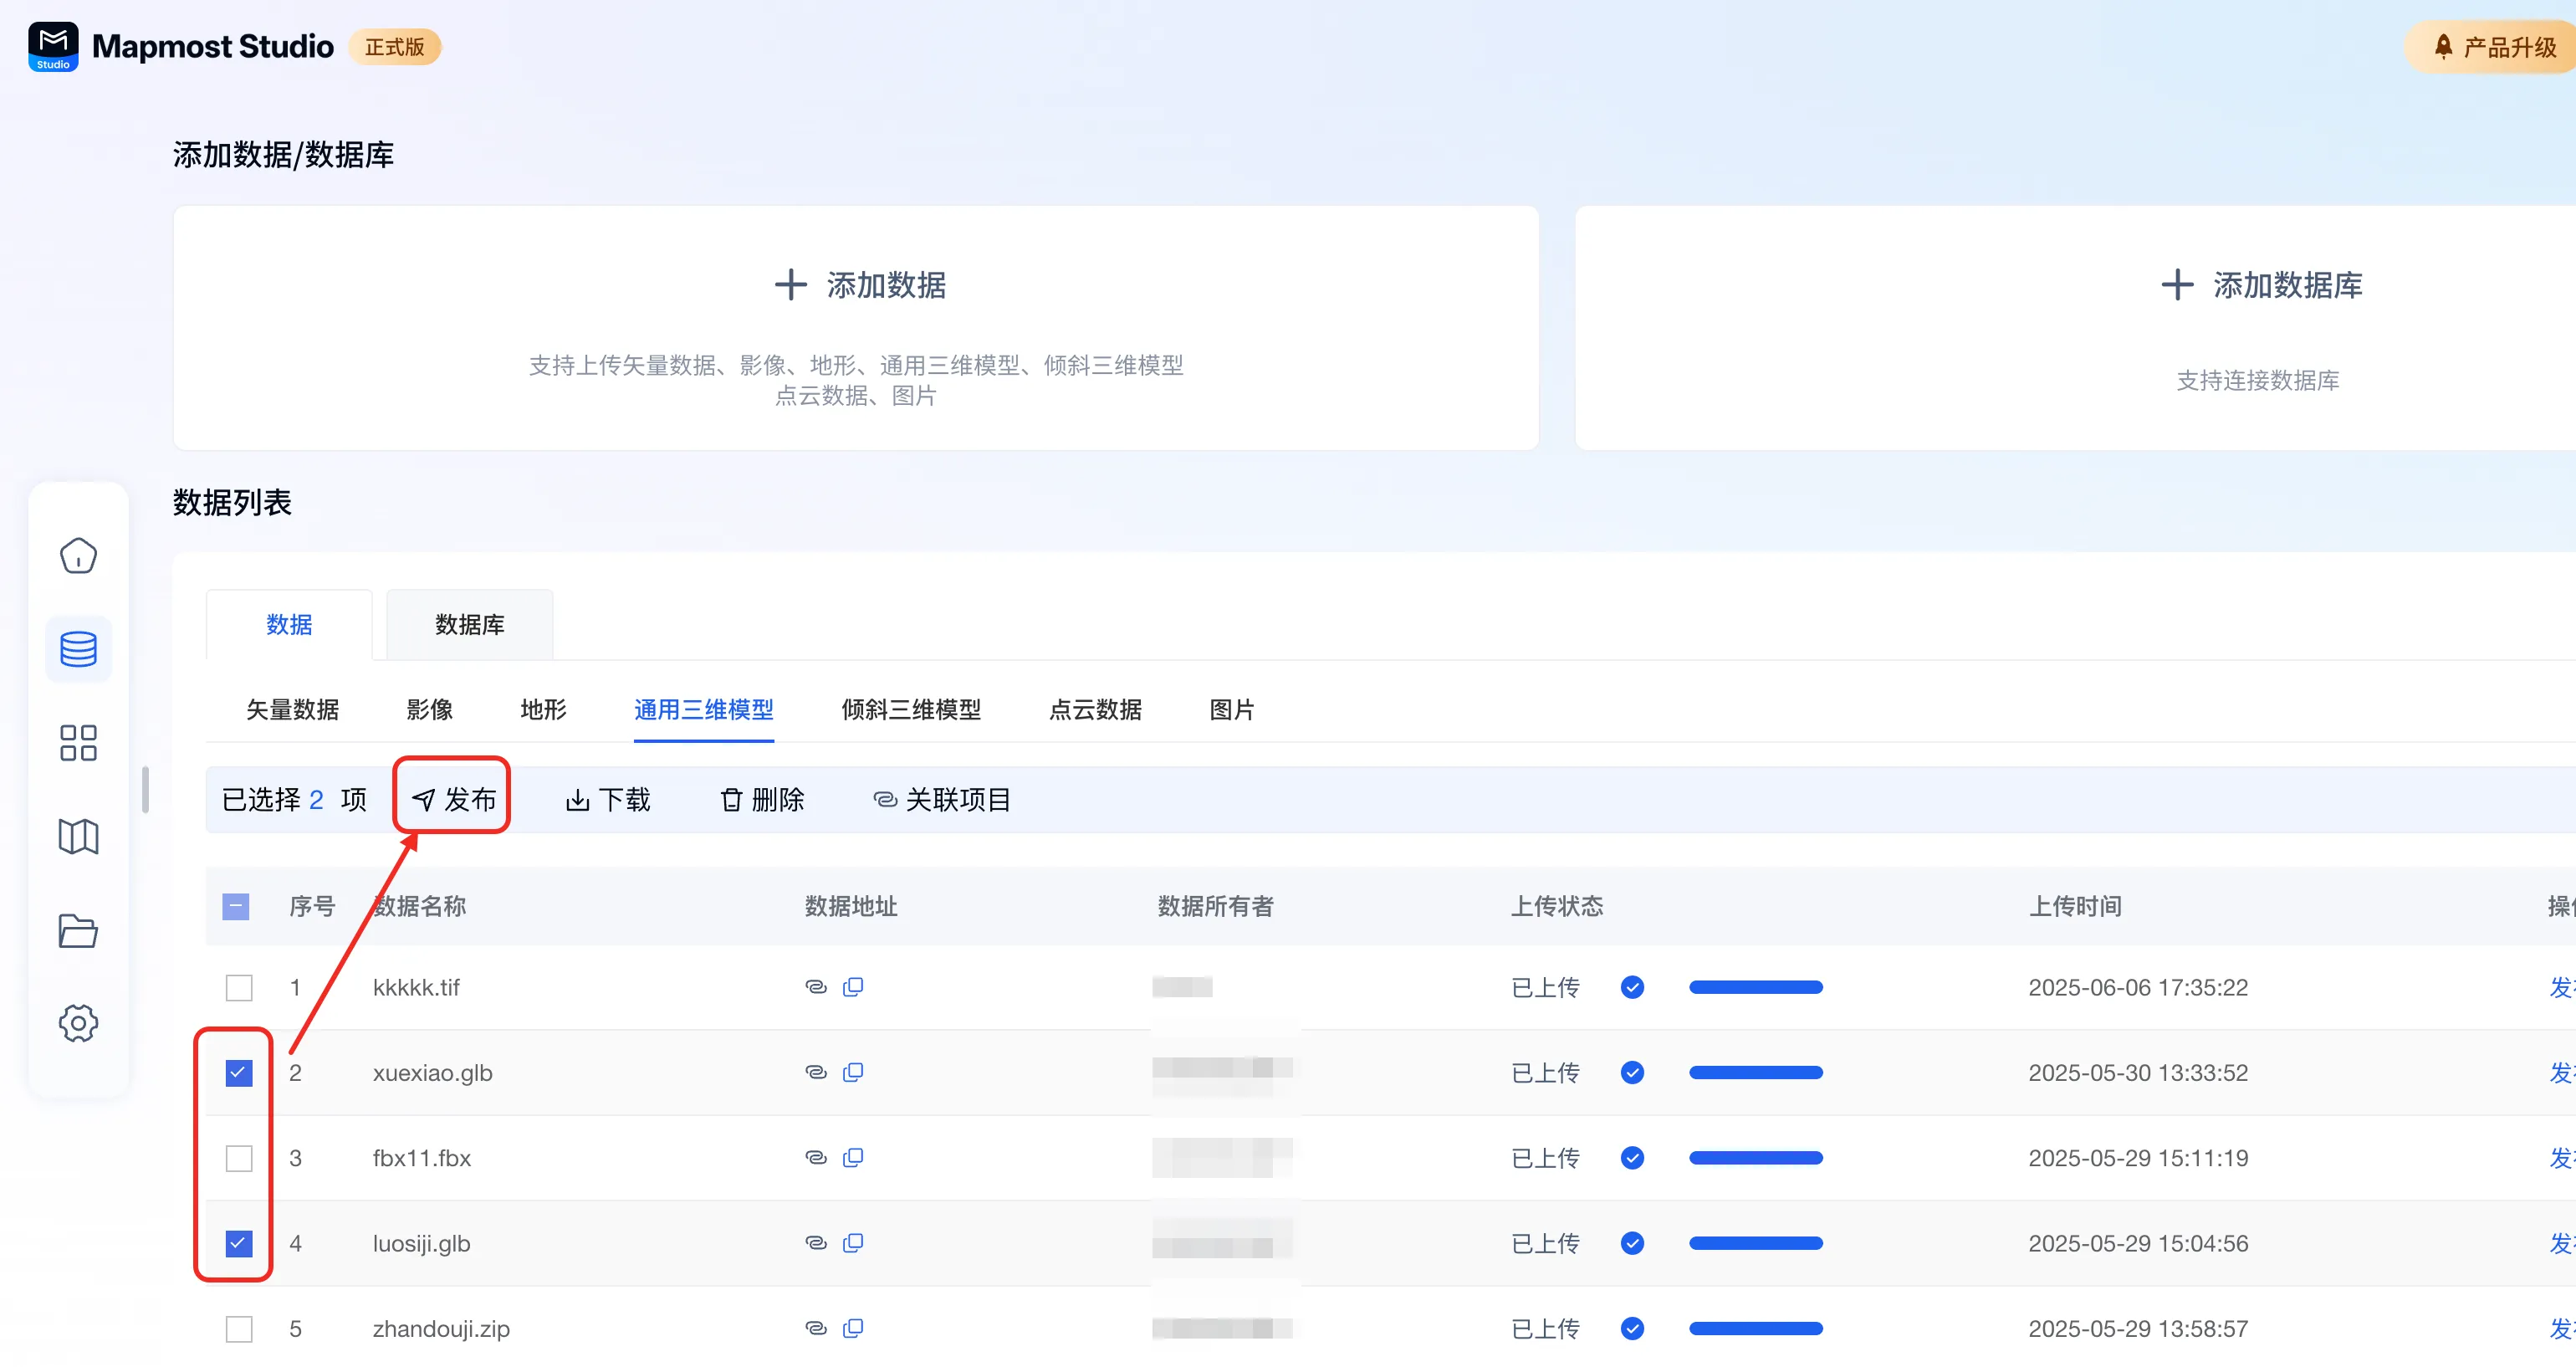
Task: Open the map icon in sidebar
Action: click(x=78, y=836)
